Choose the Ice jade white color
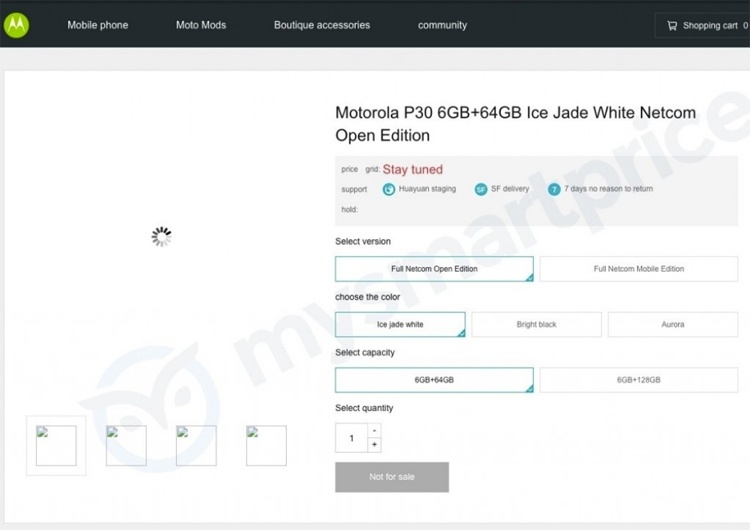This screenshot has height=530, width=750. point(400,324)
